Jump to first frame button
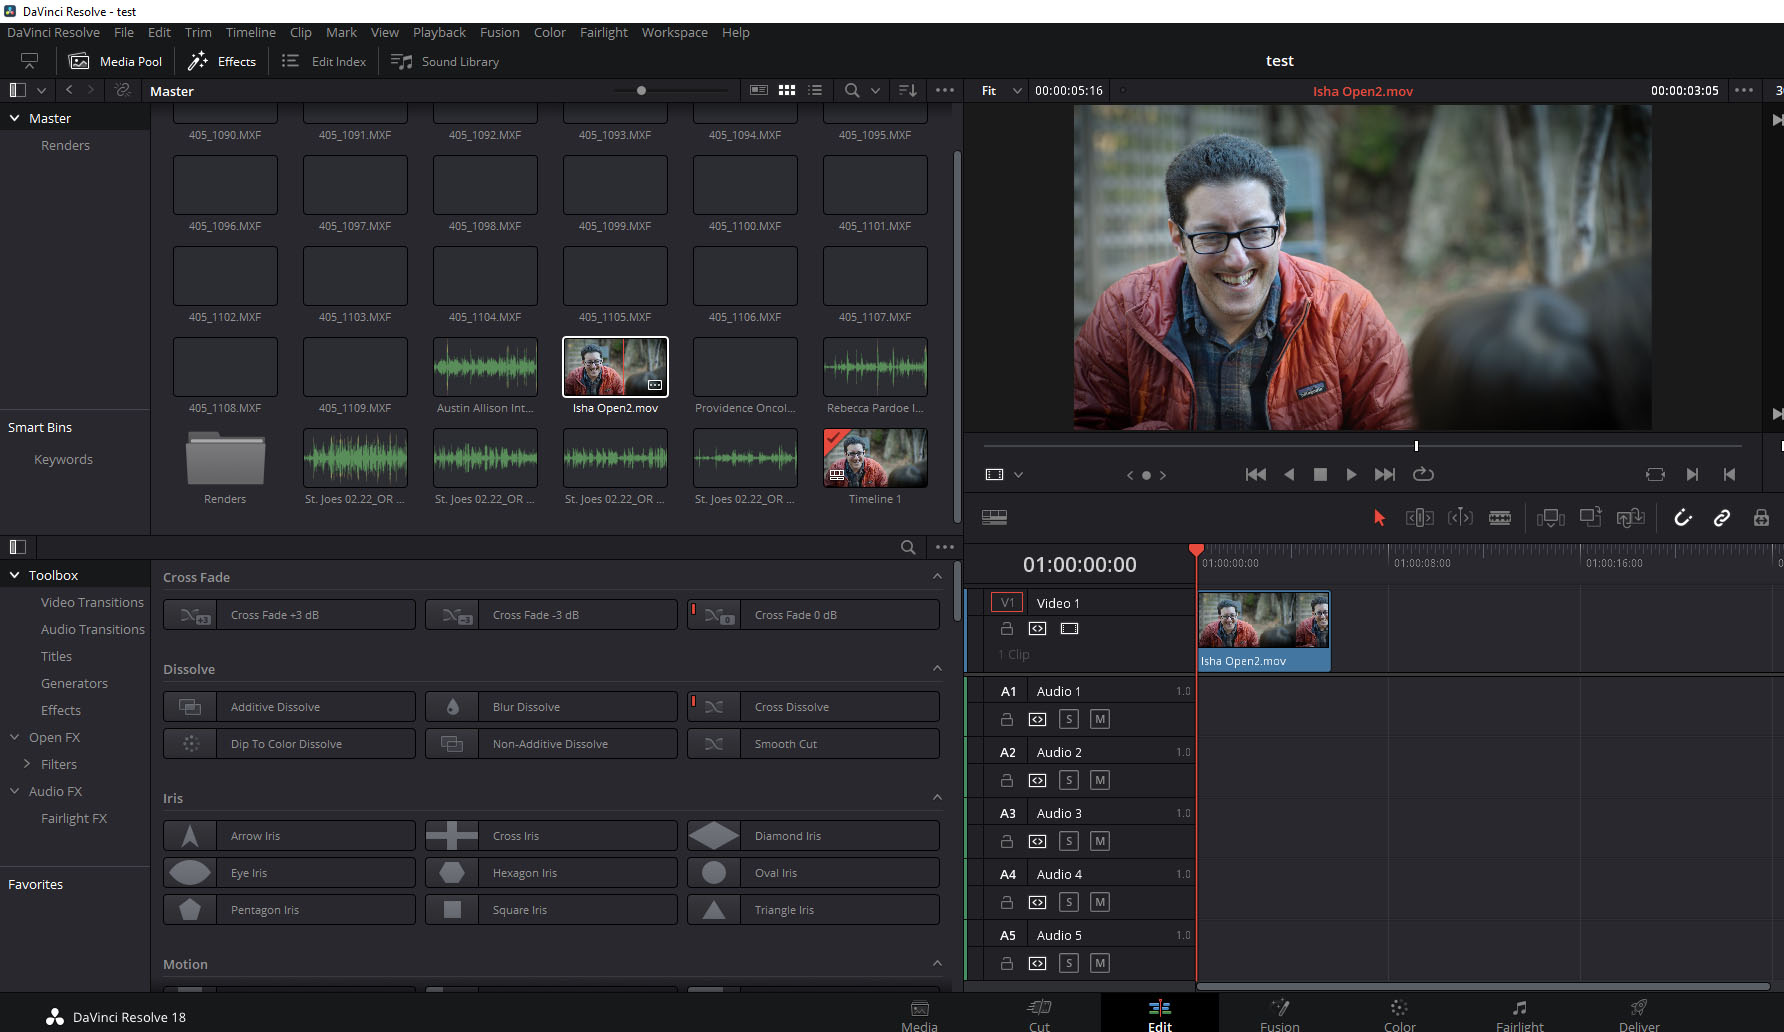This screenshot has width=1784, height=1032. pos(1256,474)
